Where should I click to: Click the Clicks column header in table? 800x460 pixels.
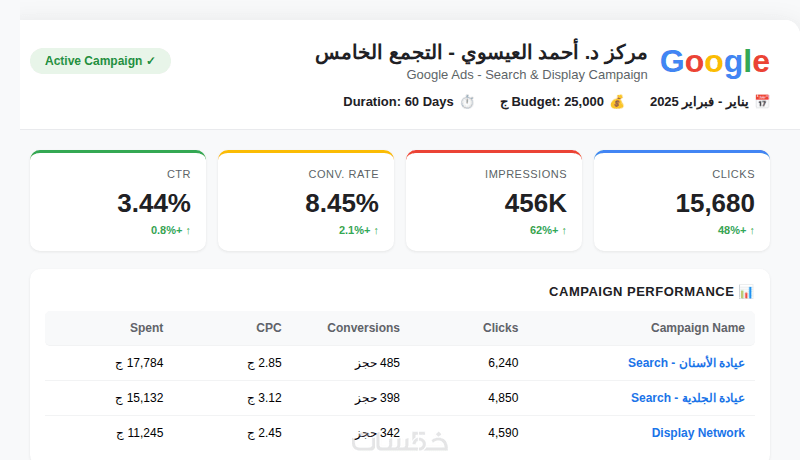coord(500,328)
